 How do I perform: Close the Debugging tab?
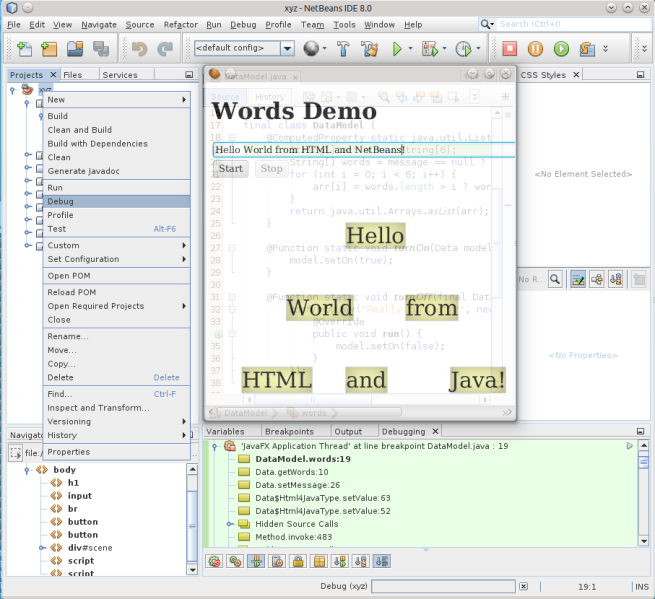click(435, 431)
